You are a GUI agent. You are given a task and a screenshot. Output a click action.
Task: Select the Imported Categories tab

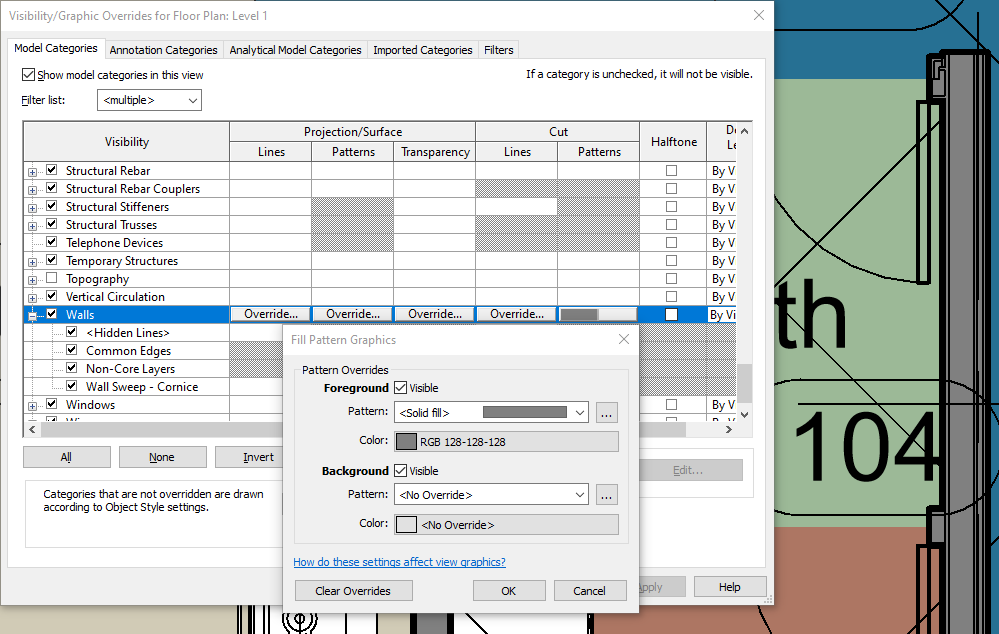click(x=422, y=50)
